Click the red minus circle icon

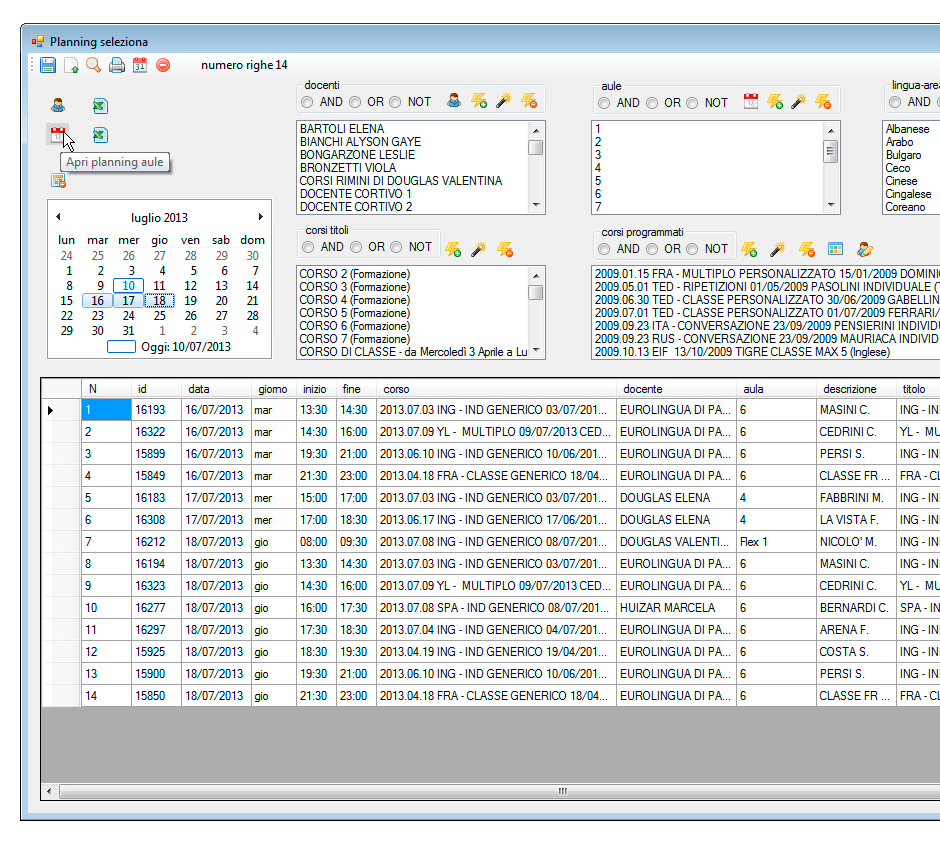[163, 65]
